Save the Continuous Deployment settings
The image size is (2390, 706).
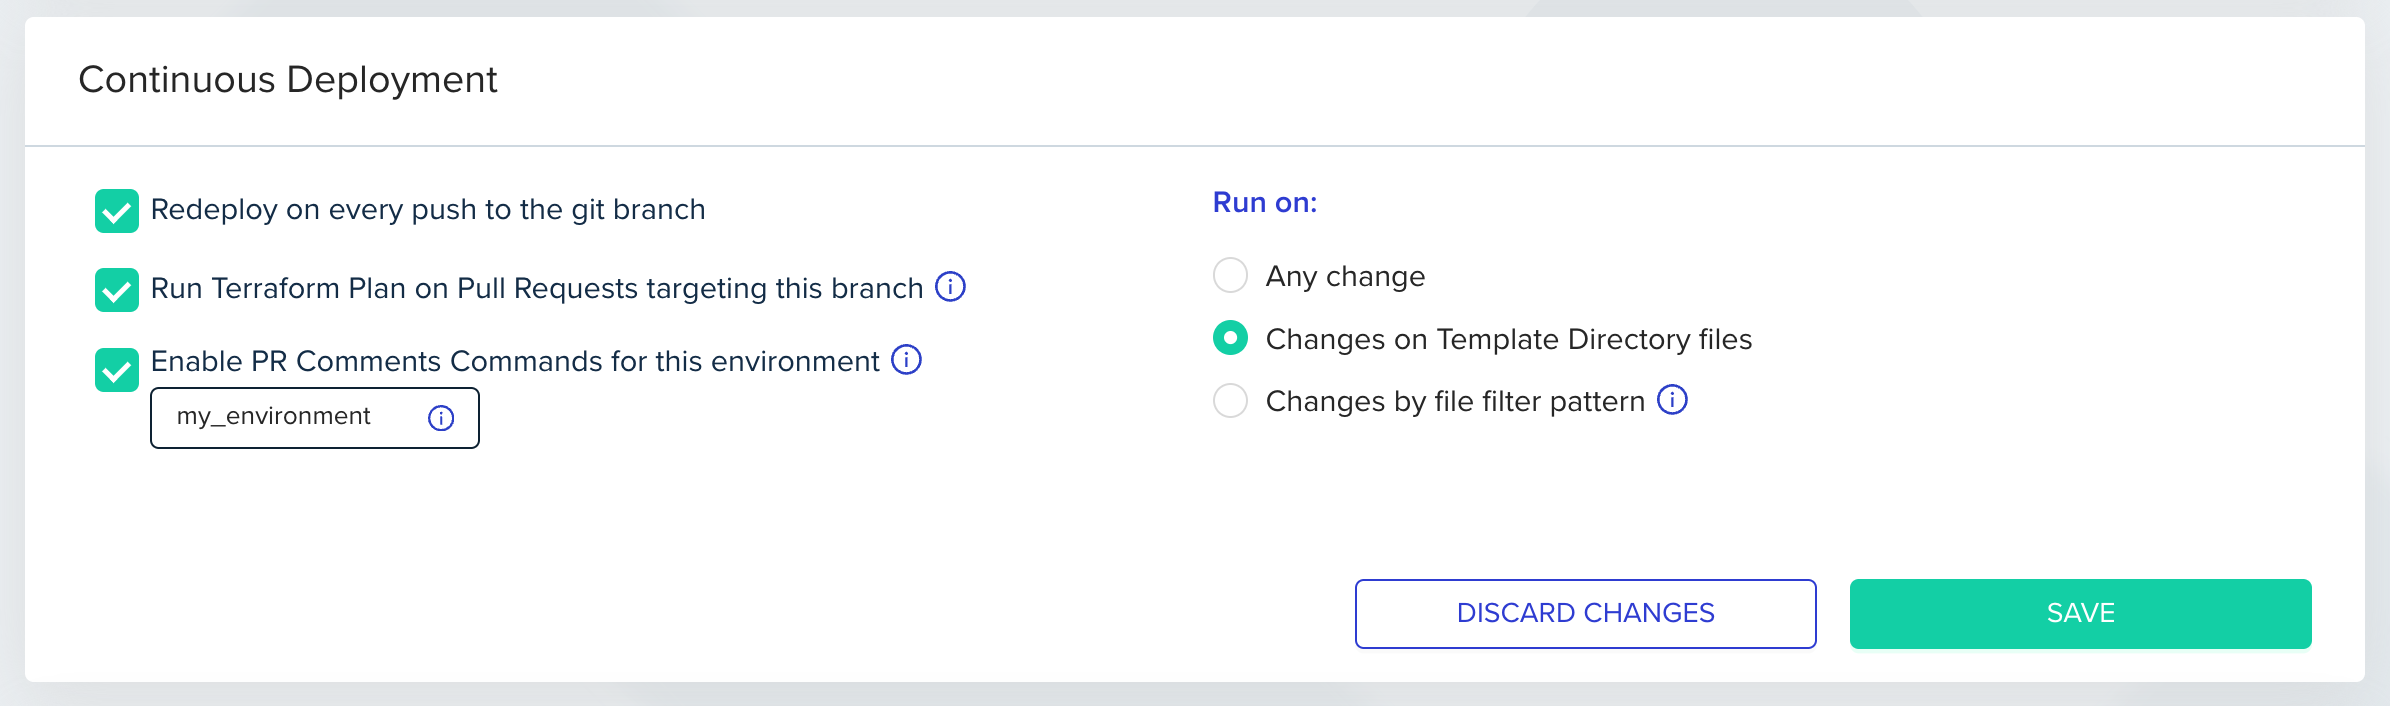(x=2080, y=613)
